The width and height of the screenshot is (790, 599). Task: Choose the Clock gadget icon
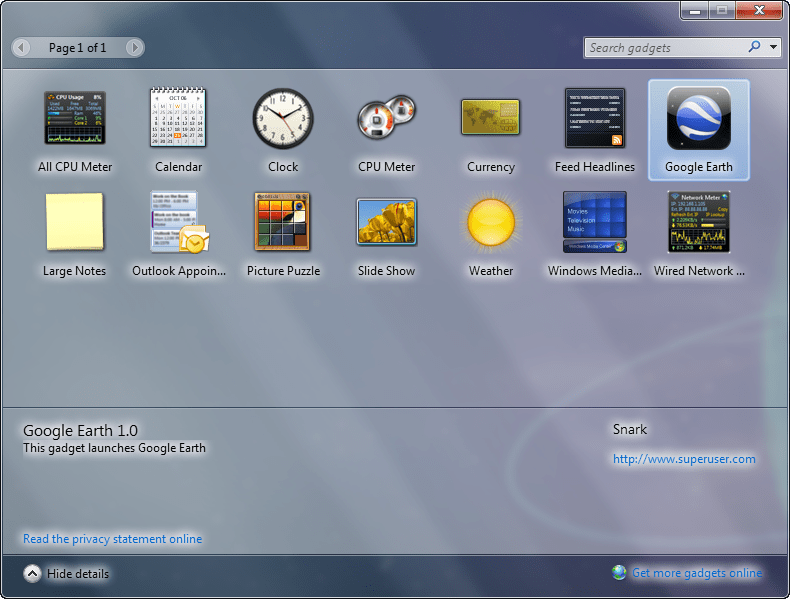pyautogui.click(x=283, y=118)
